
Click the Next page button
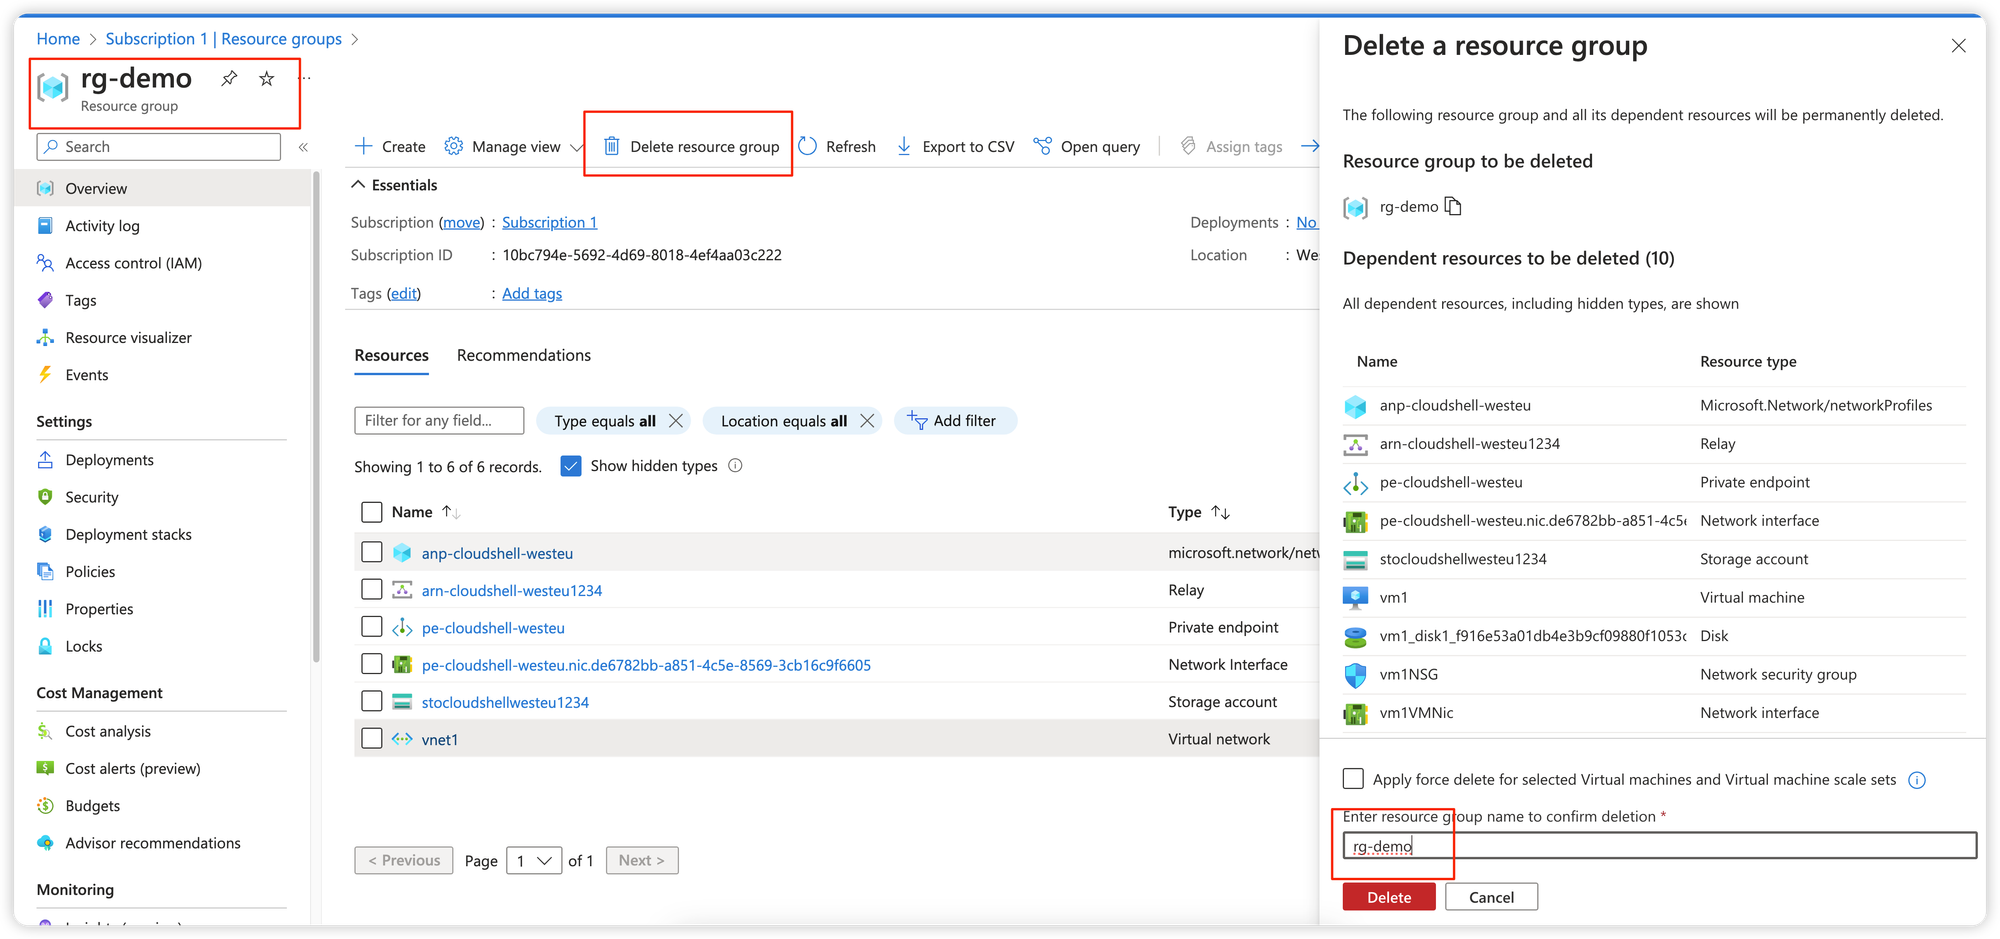642,860
